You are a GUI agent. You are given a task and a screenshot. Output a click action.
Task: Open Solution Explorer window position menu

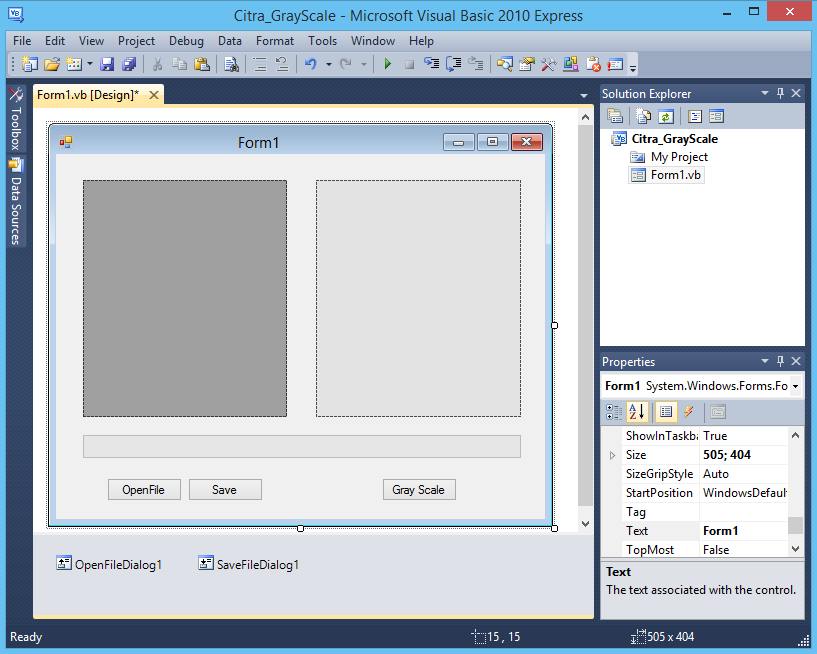click(x=764, y=93)
